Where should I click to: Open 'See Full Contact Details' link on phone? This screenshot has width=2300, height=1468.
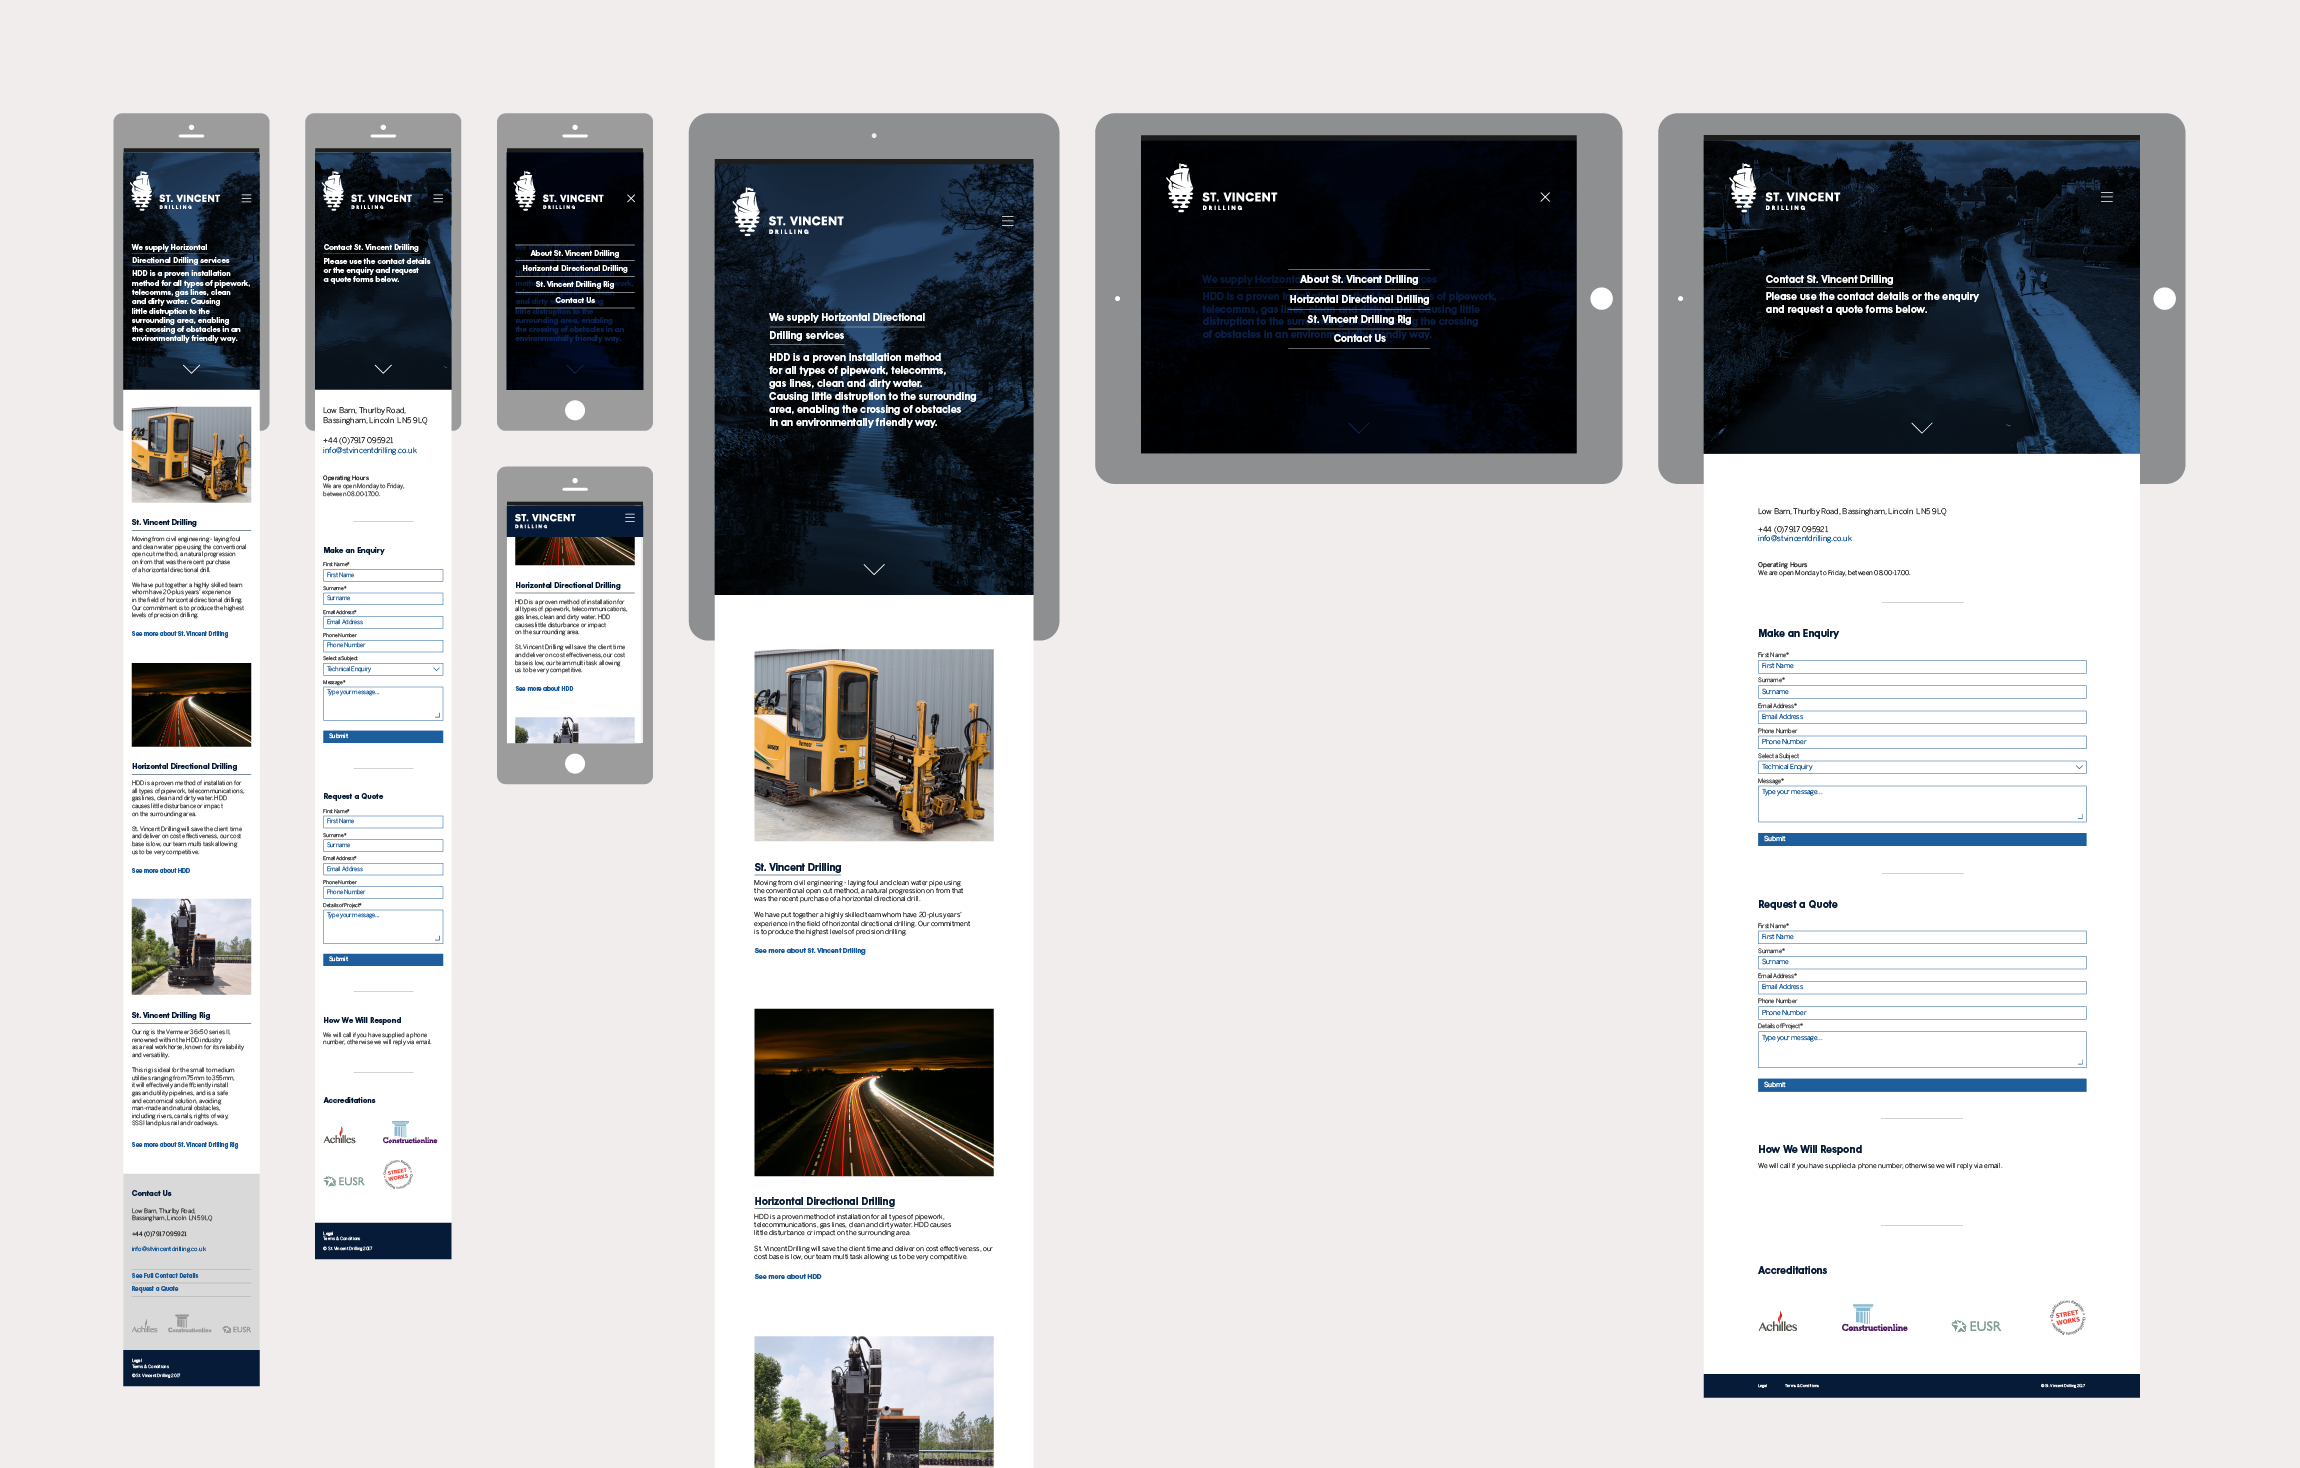(x=165, y=1276)
